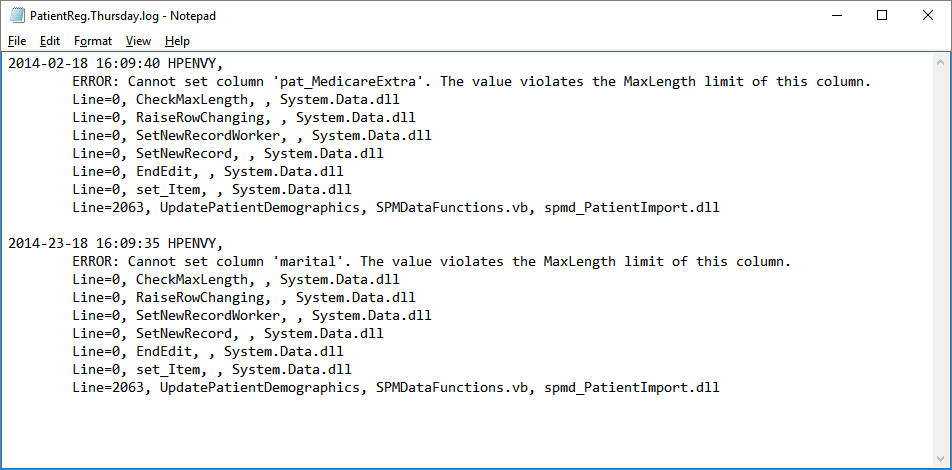
Task: Open the Edit menu
Action: [x=50, y=41]
